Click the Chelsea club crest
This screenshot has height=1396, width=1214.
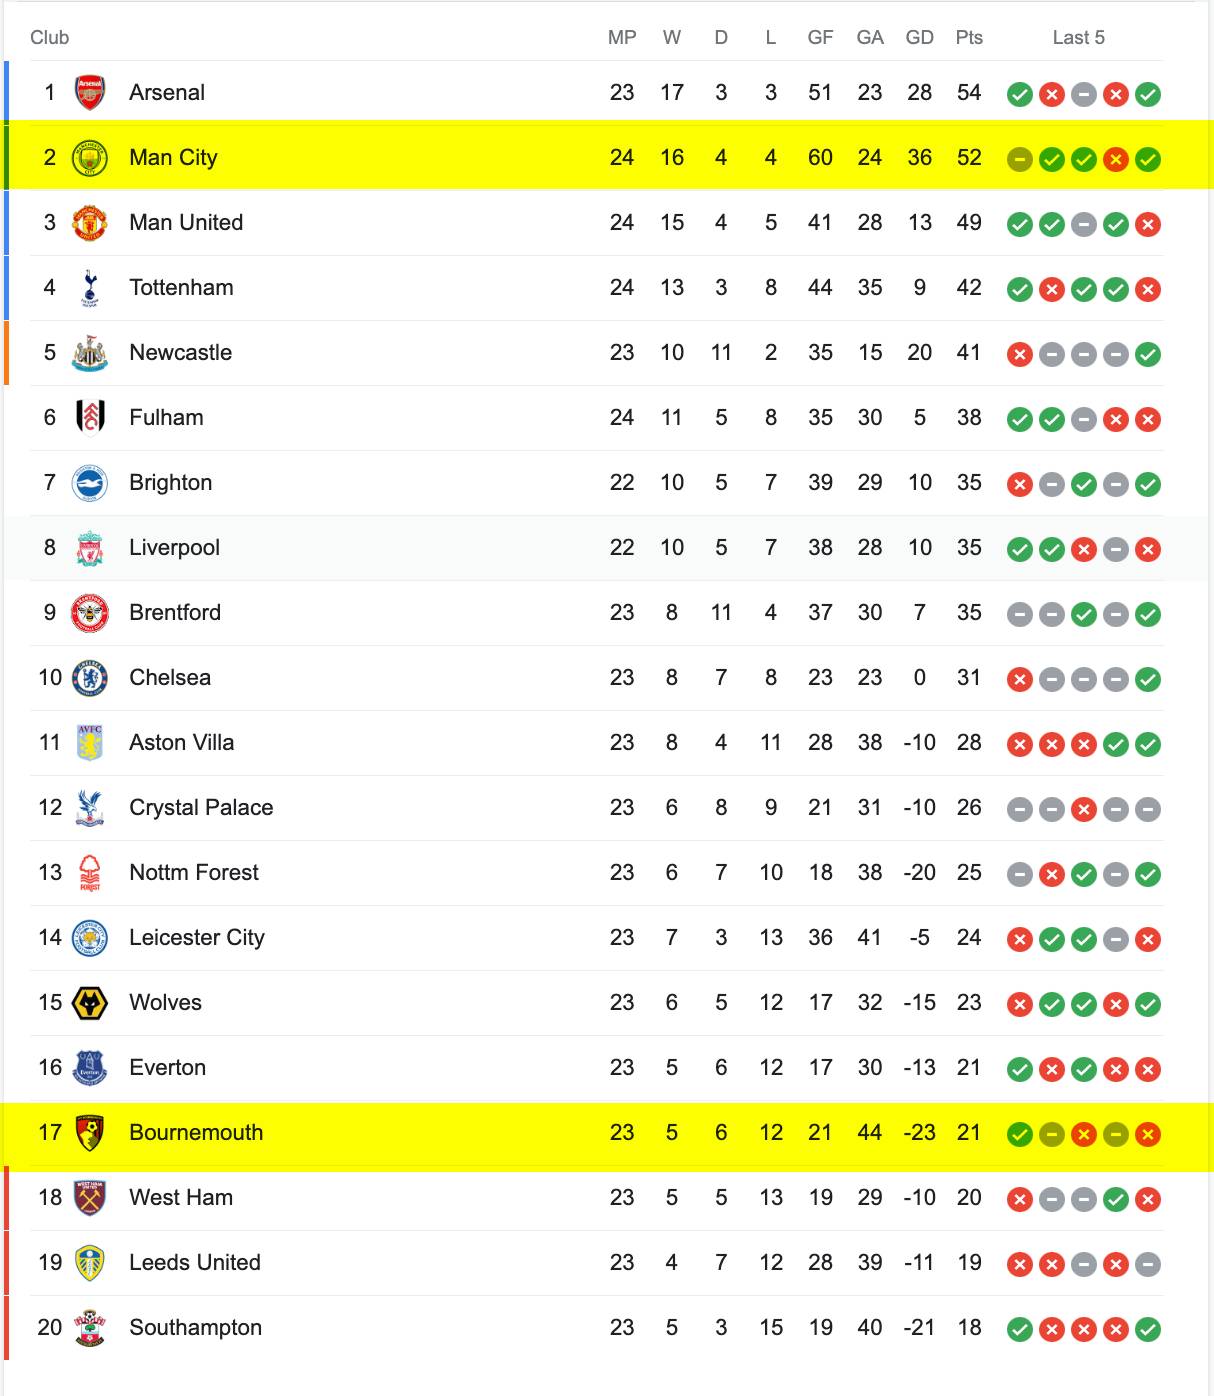(x=90, y=678)
